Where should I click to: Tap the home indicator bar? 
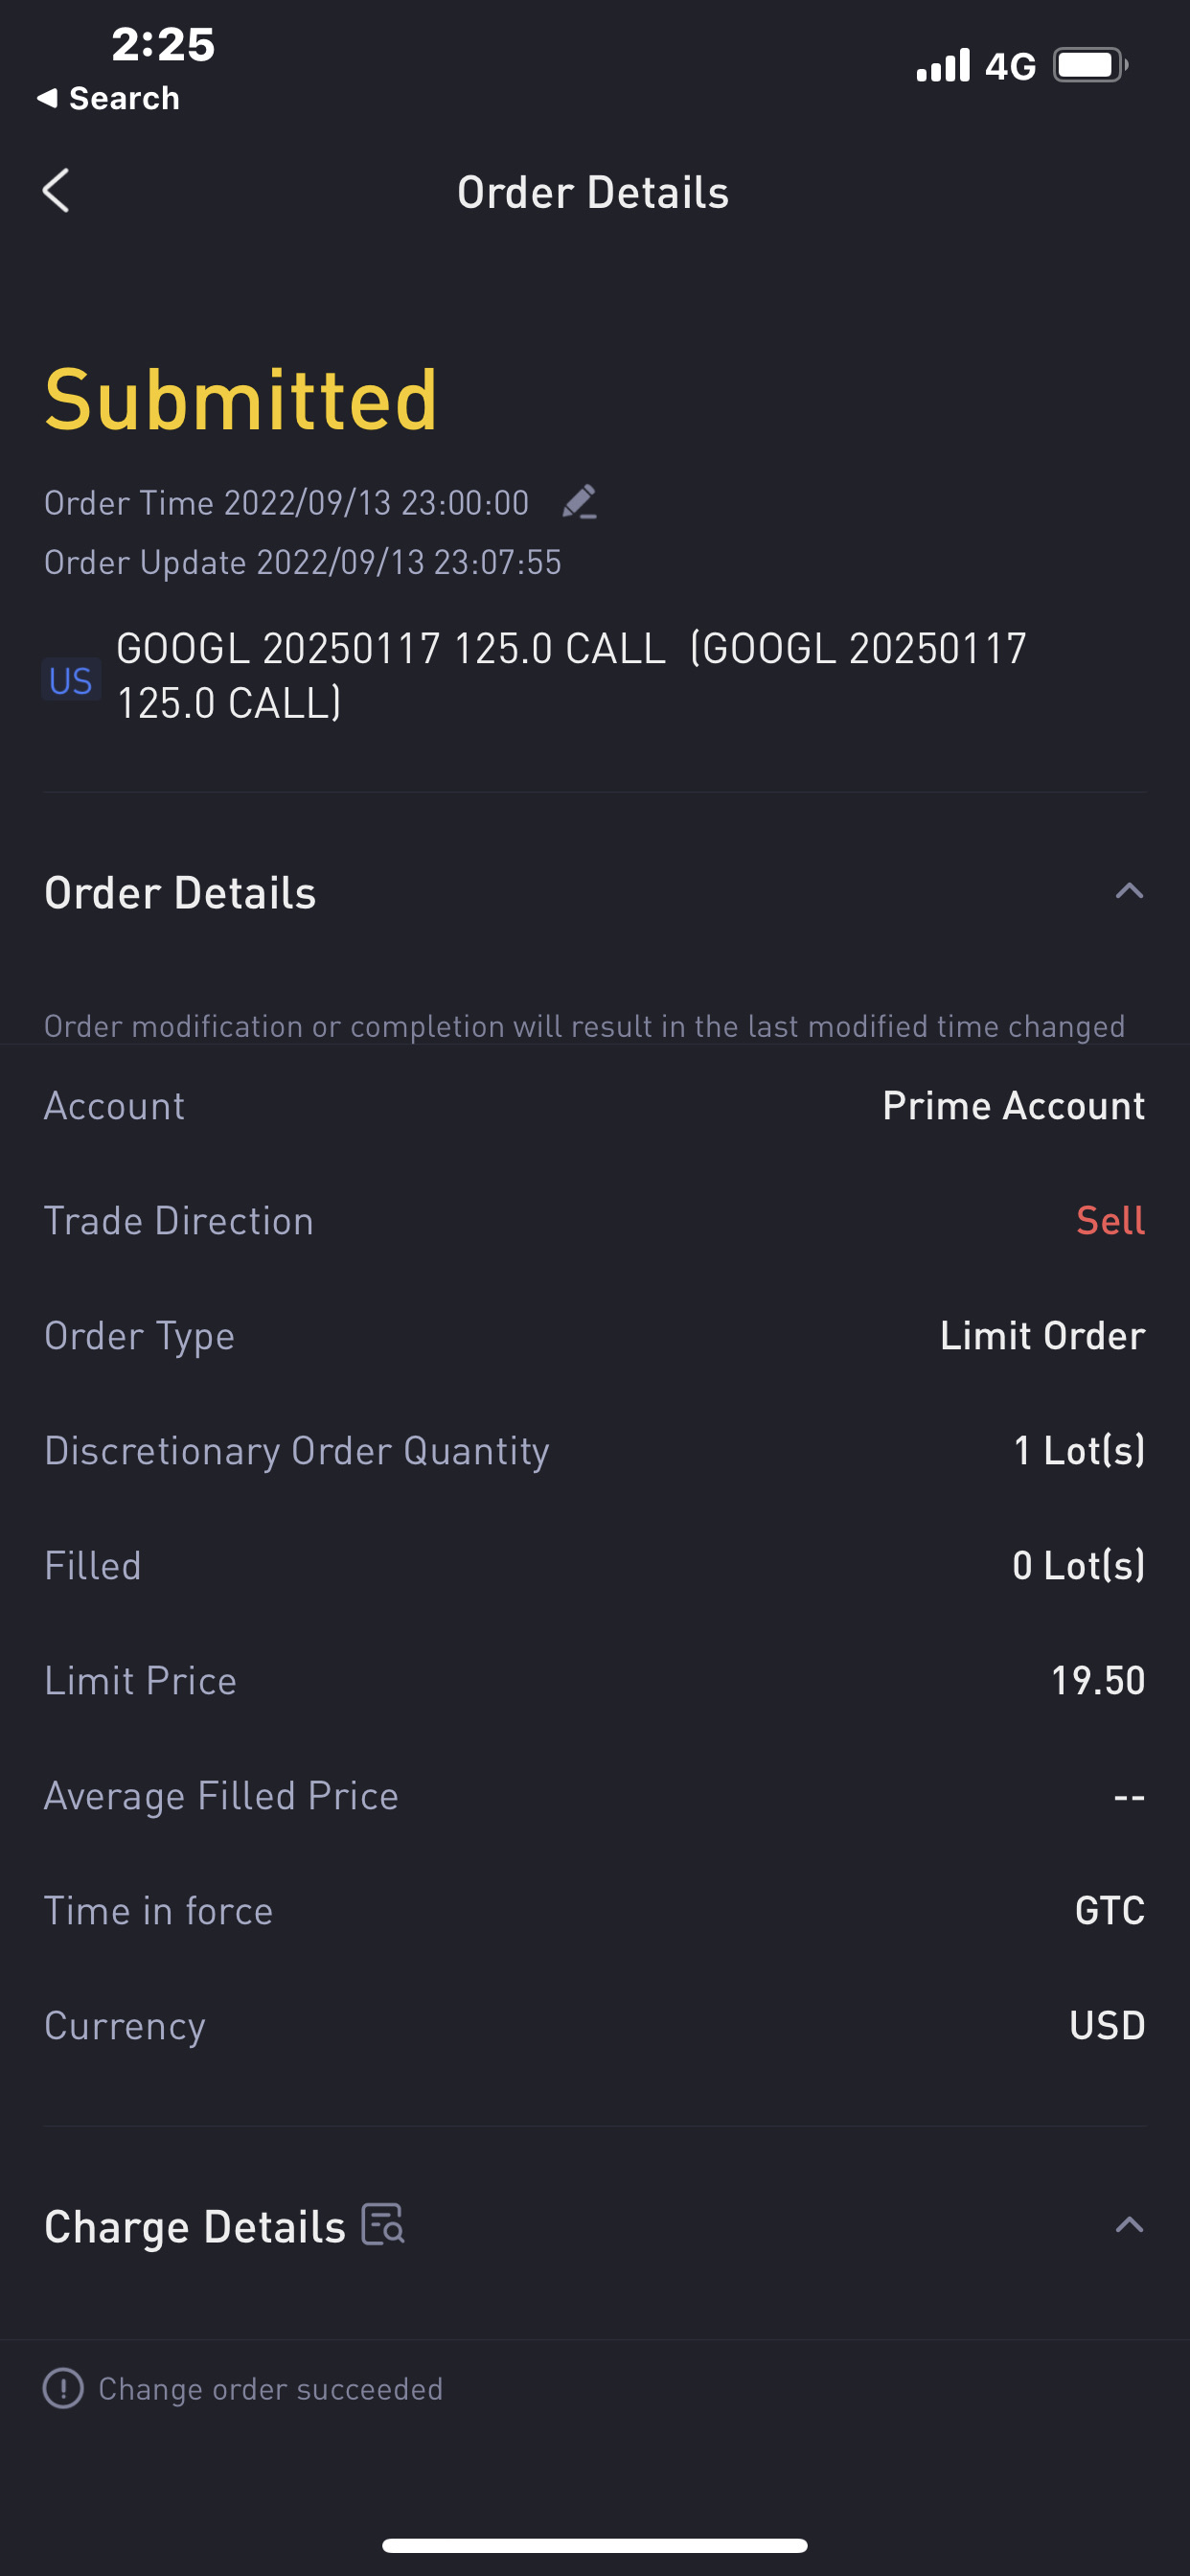(x=595, y=2545)
